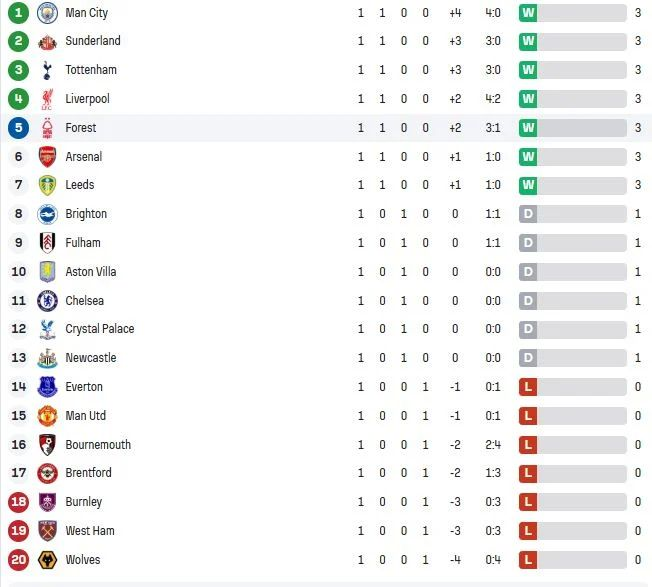Click Man City's green W form badge
The image size is (652, 587).
(528, 13)
